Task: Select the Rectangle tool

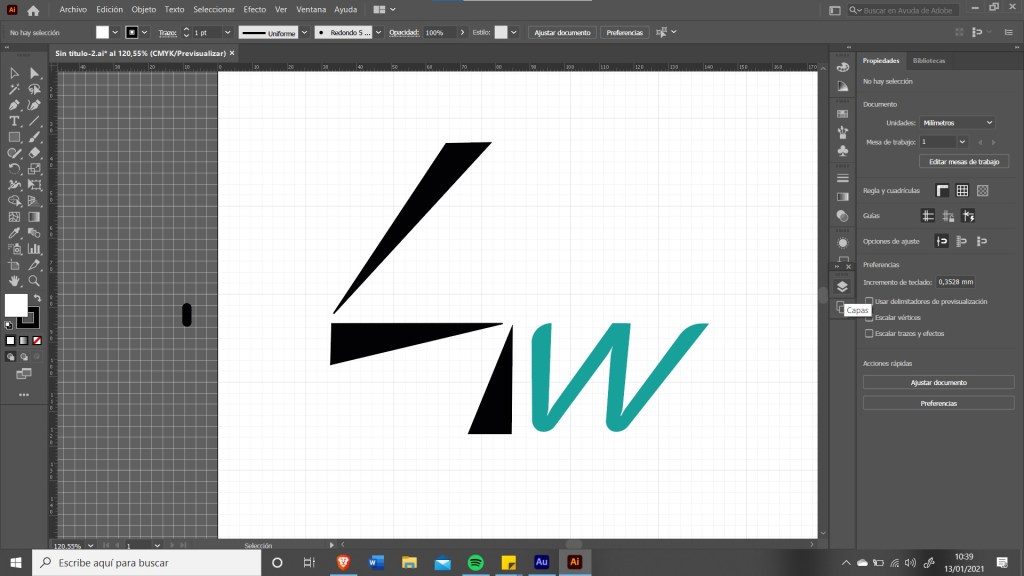Action: (x=14, y=137)
